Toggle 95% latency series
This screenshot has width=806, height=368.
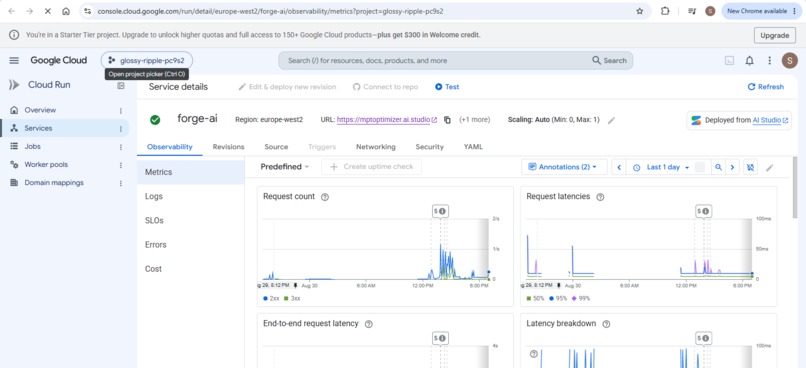pos(558,298)
